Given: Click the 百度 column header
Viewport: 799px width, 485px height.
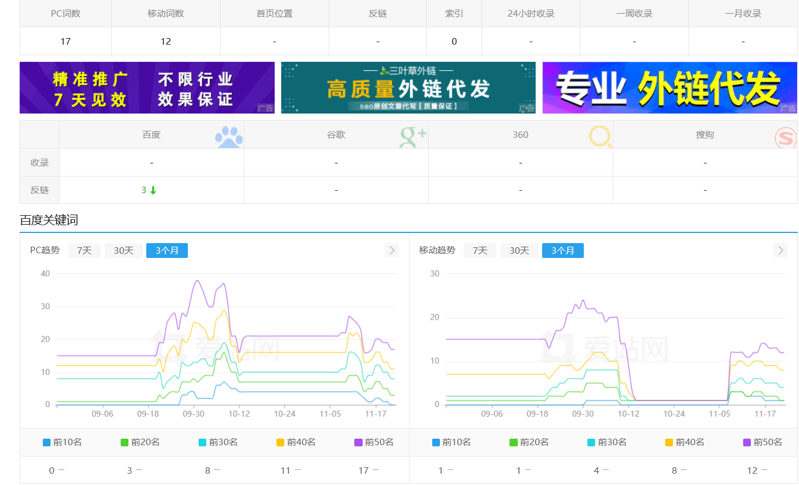Looking at the screenshot, I should click(151, 134).
